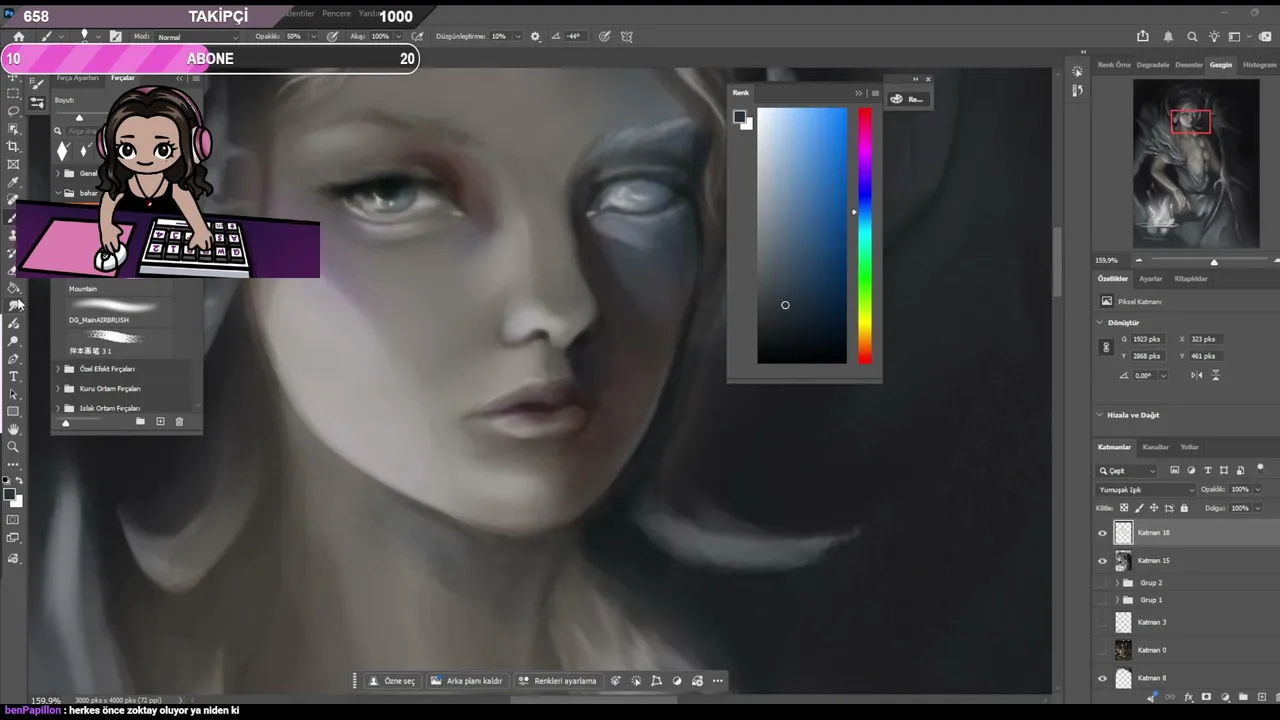Select the Type tool
This screenshot has width=1280, height=720.
(14, 377)
